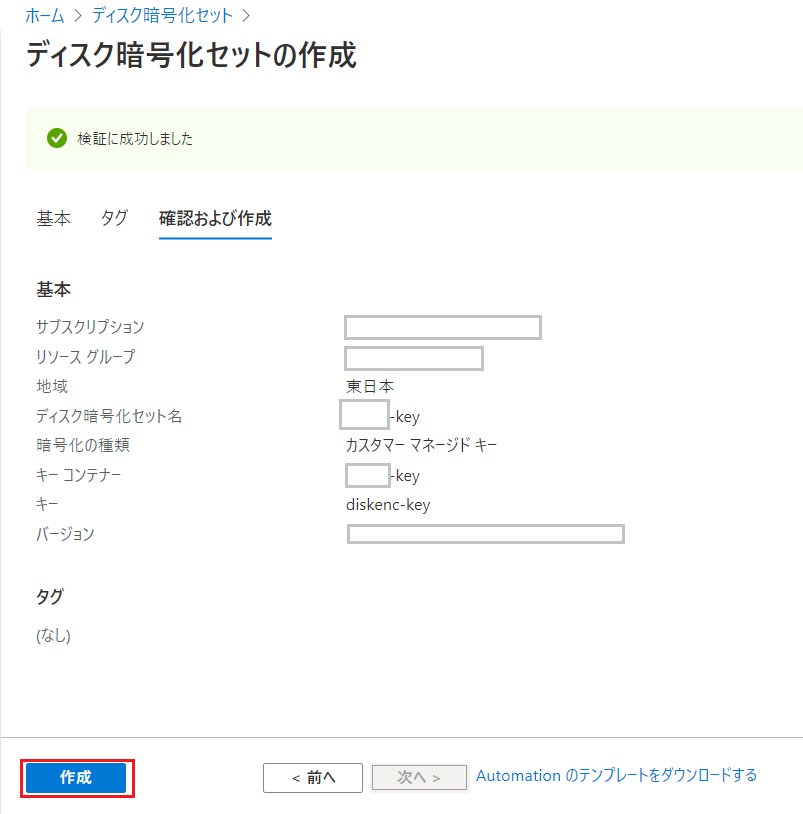
Task: Click the リソース グループ label
Action: pos(86,357)
